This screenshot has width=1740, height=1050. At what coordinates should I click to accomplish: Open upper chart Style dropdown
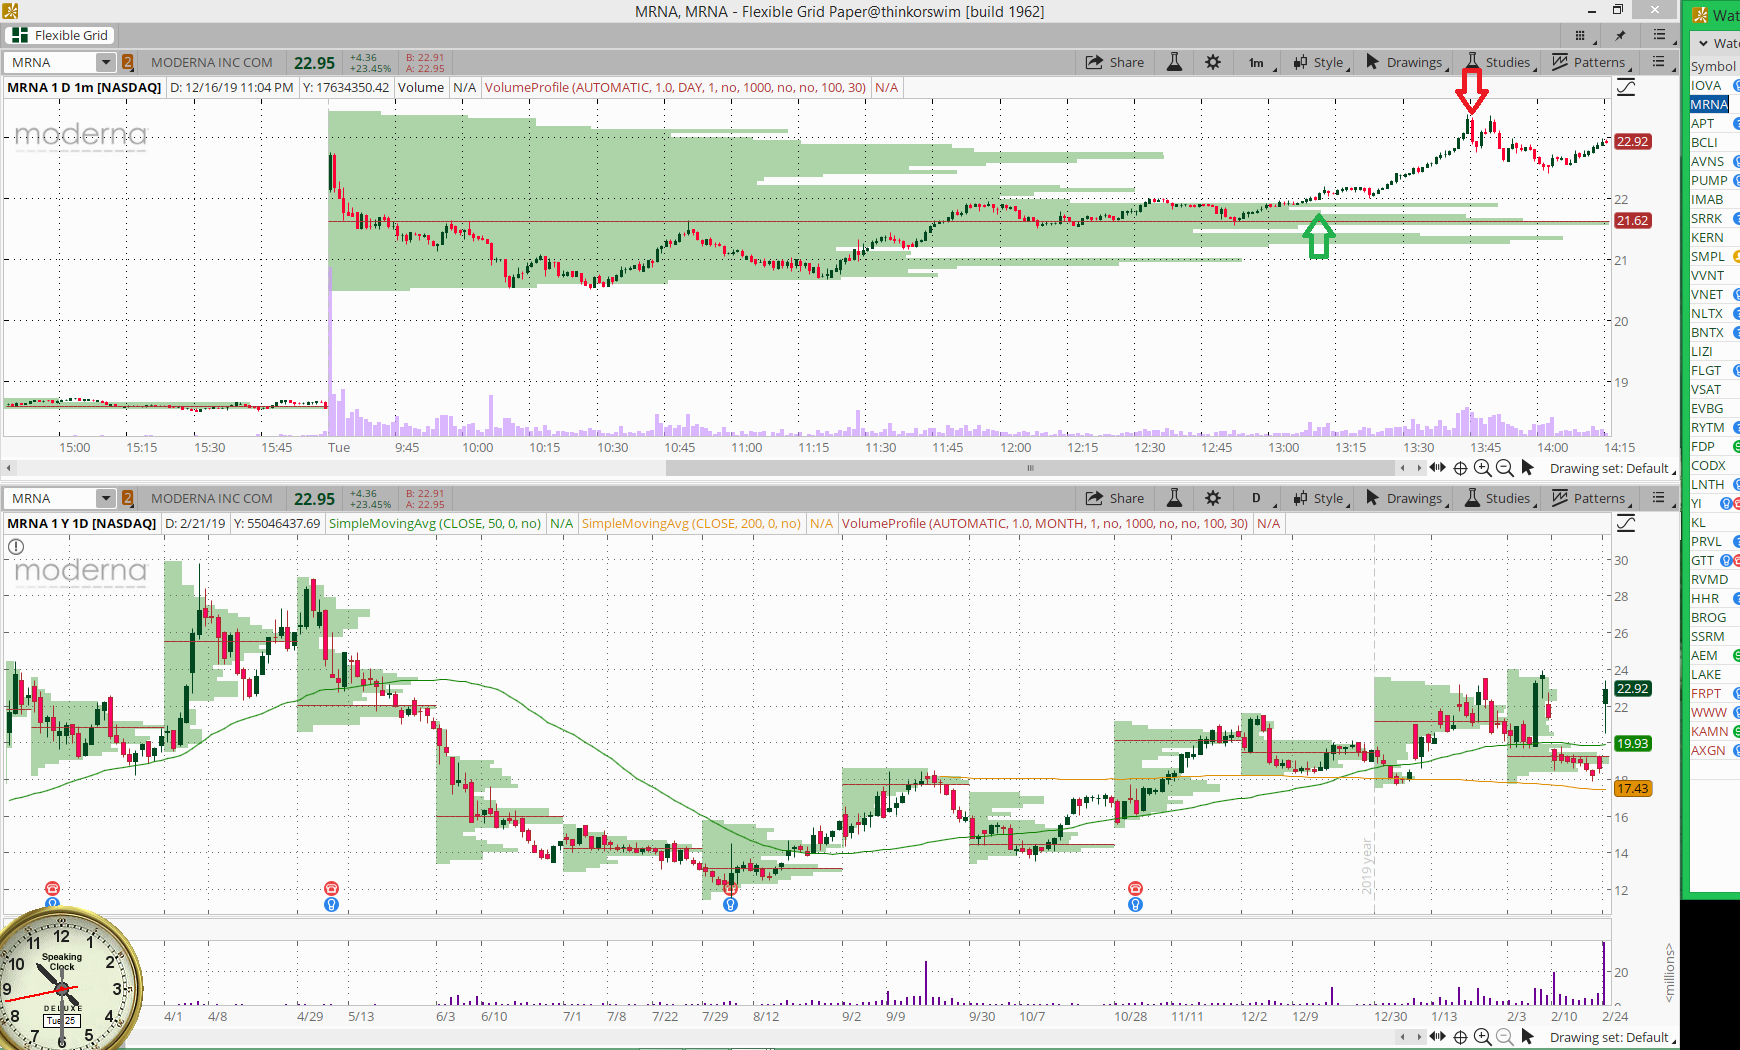(1320, 62)
